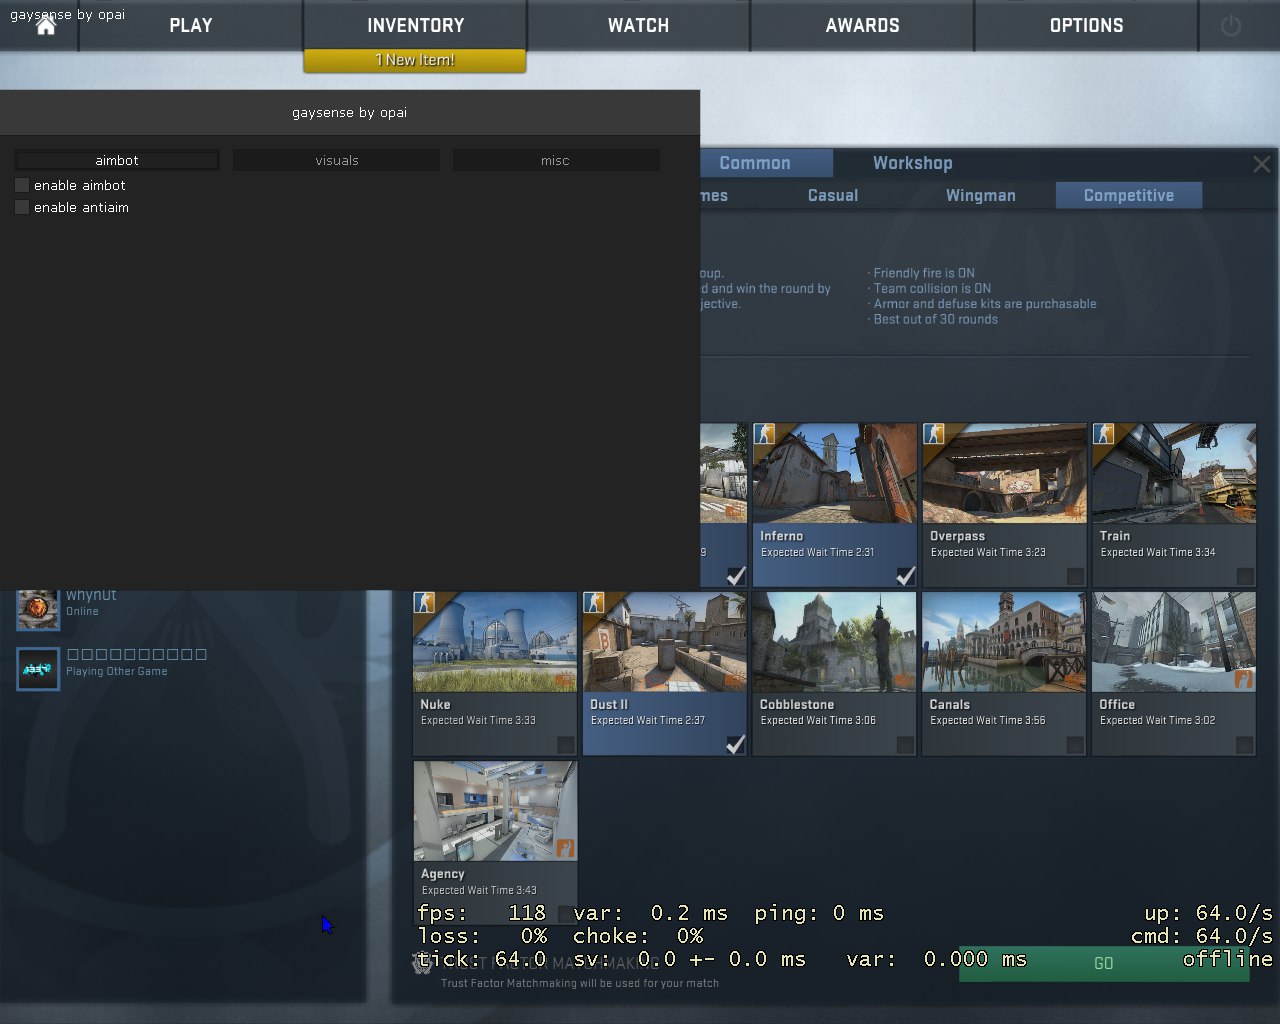The image size is (1280, 1024).
Task: Click the hostage mode icon on Agency
Action: tap(565, 849)
